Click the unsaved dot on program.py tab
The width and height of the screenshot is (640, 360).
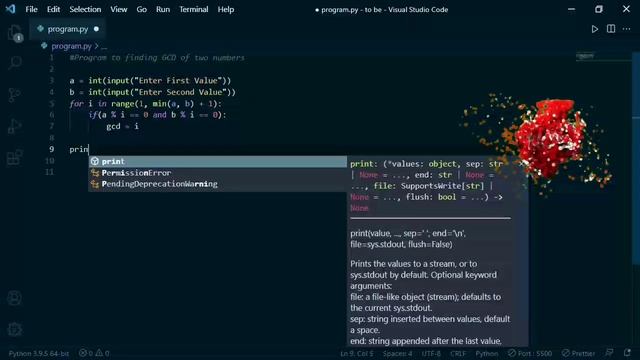click(x=96, y=29)
